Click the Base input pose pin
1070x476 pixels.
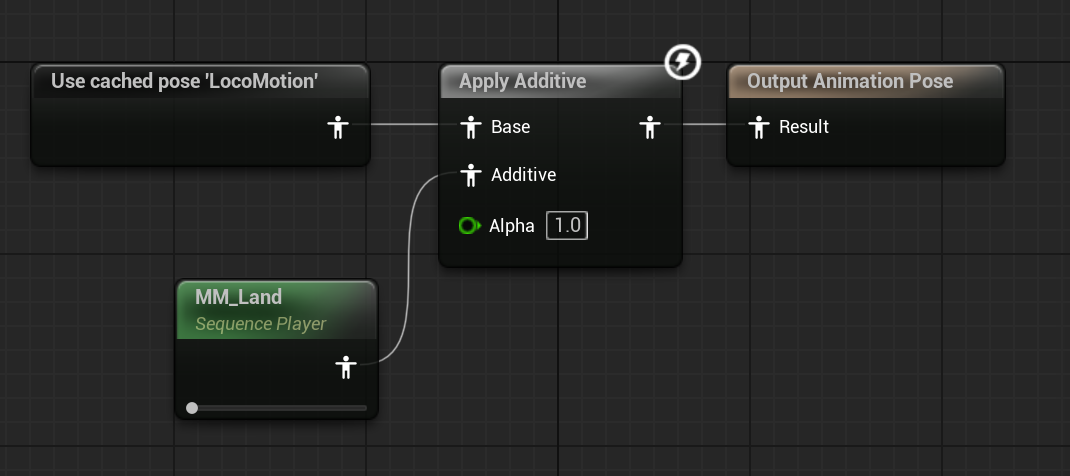point(470,127)
